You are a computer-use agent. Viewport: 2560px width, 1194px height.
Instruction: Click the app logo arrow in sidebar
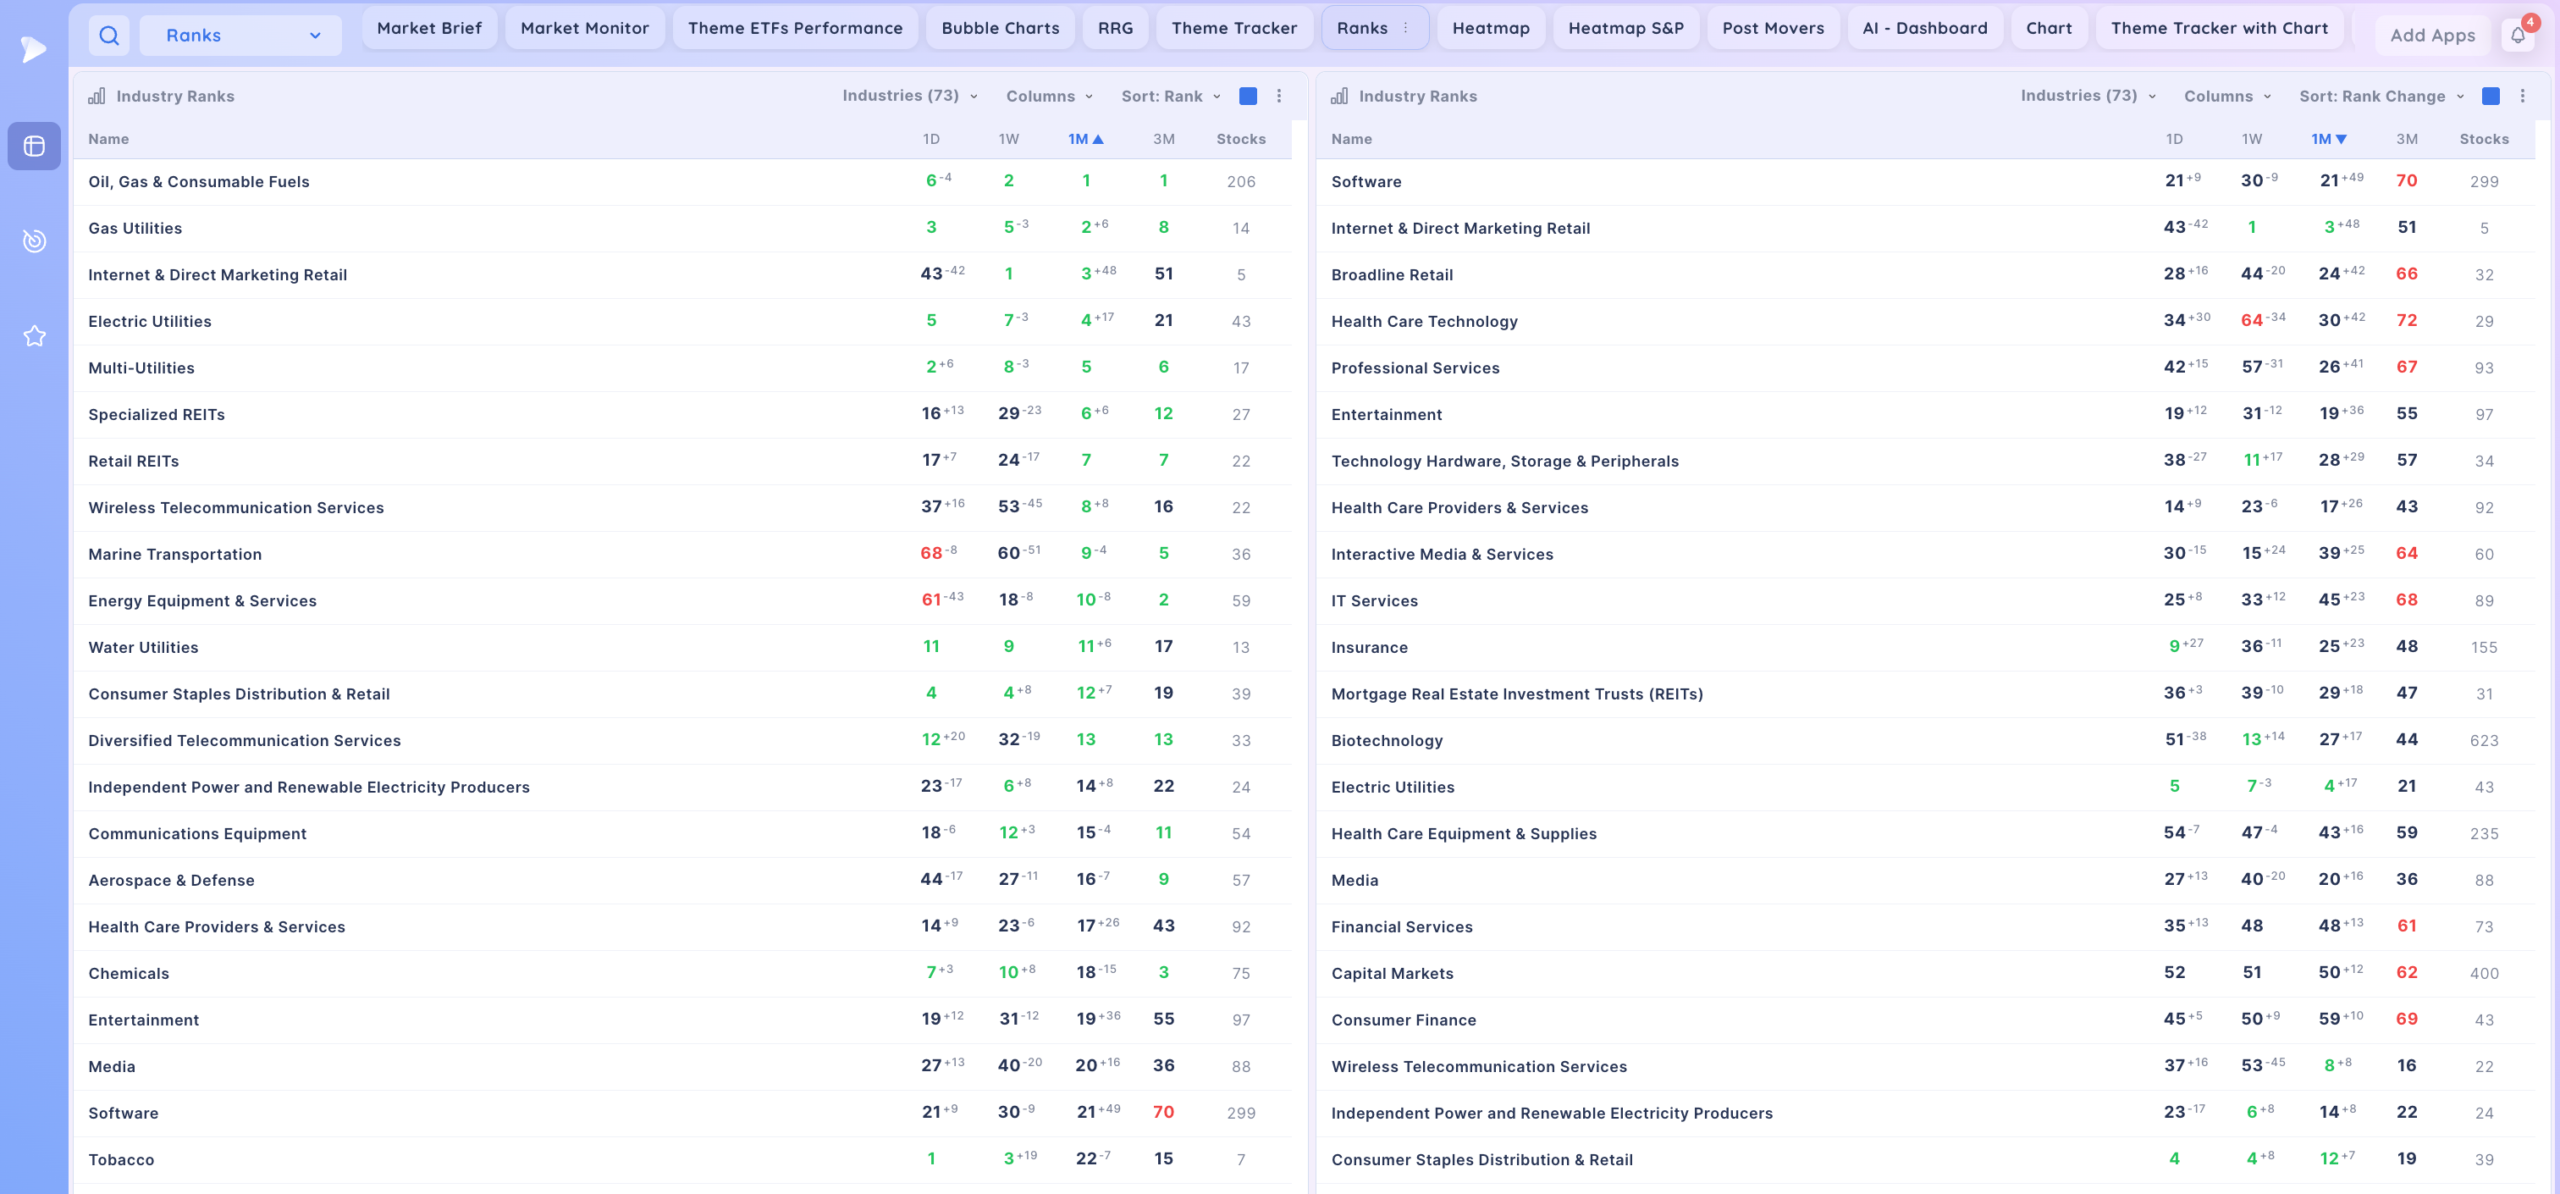(x=34, y=48)
